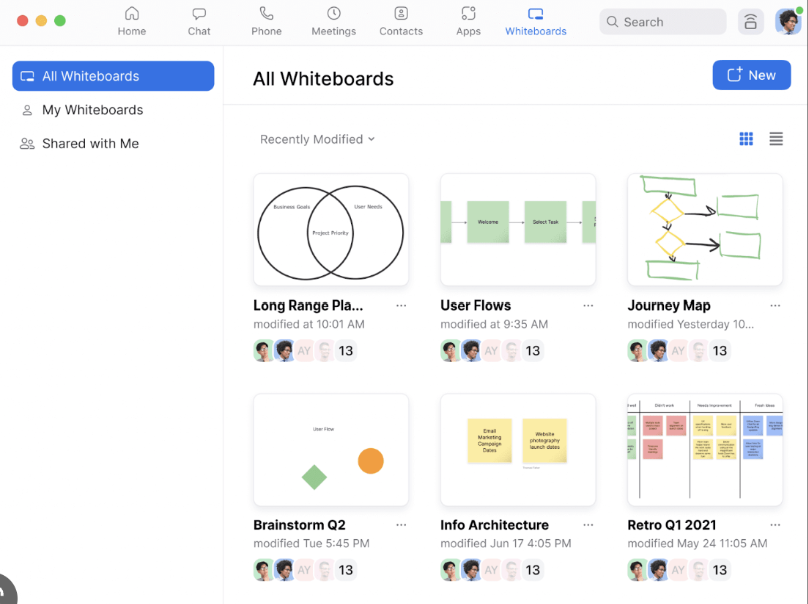Click the Search field
The width and height of the screenshot is (808, 604).
[663, 22]
